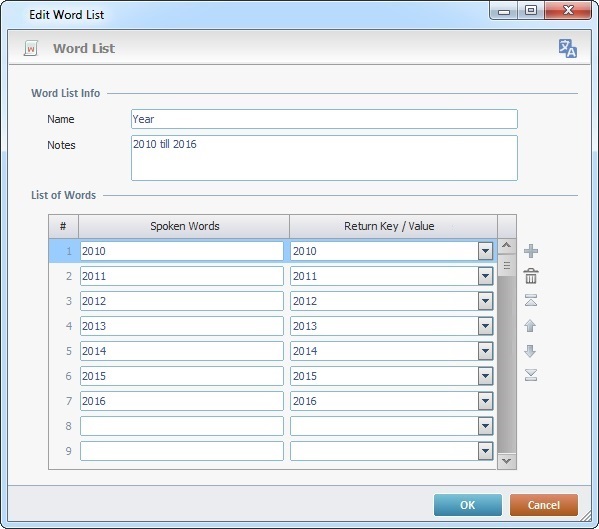The image size is (599, 529).
Task: Click the add row plus icon
Action: click(x=531, y=251)
